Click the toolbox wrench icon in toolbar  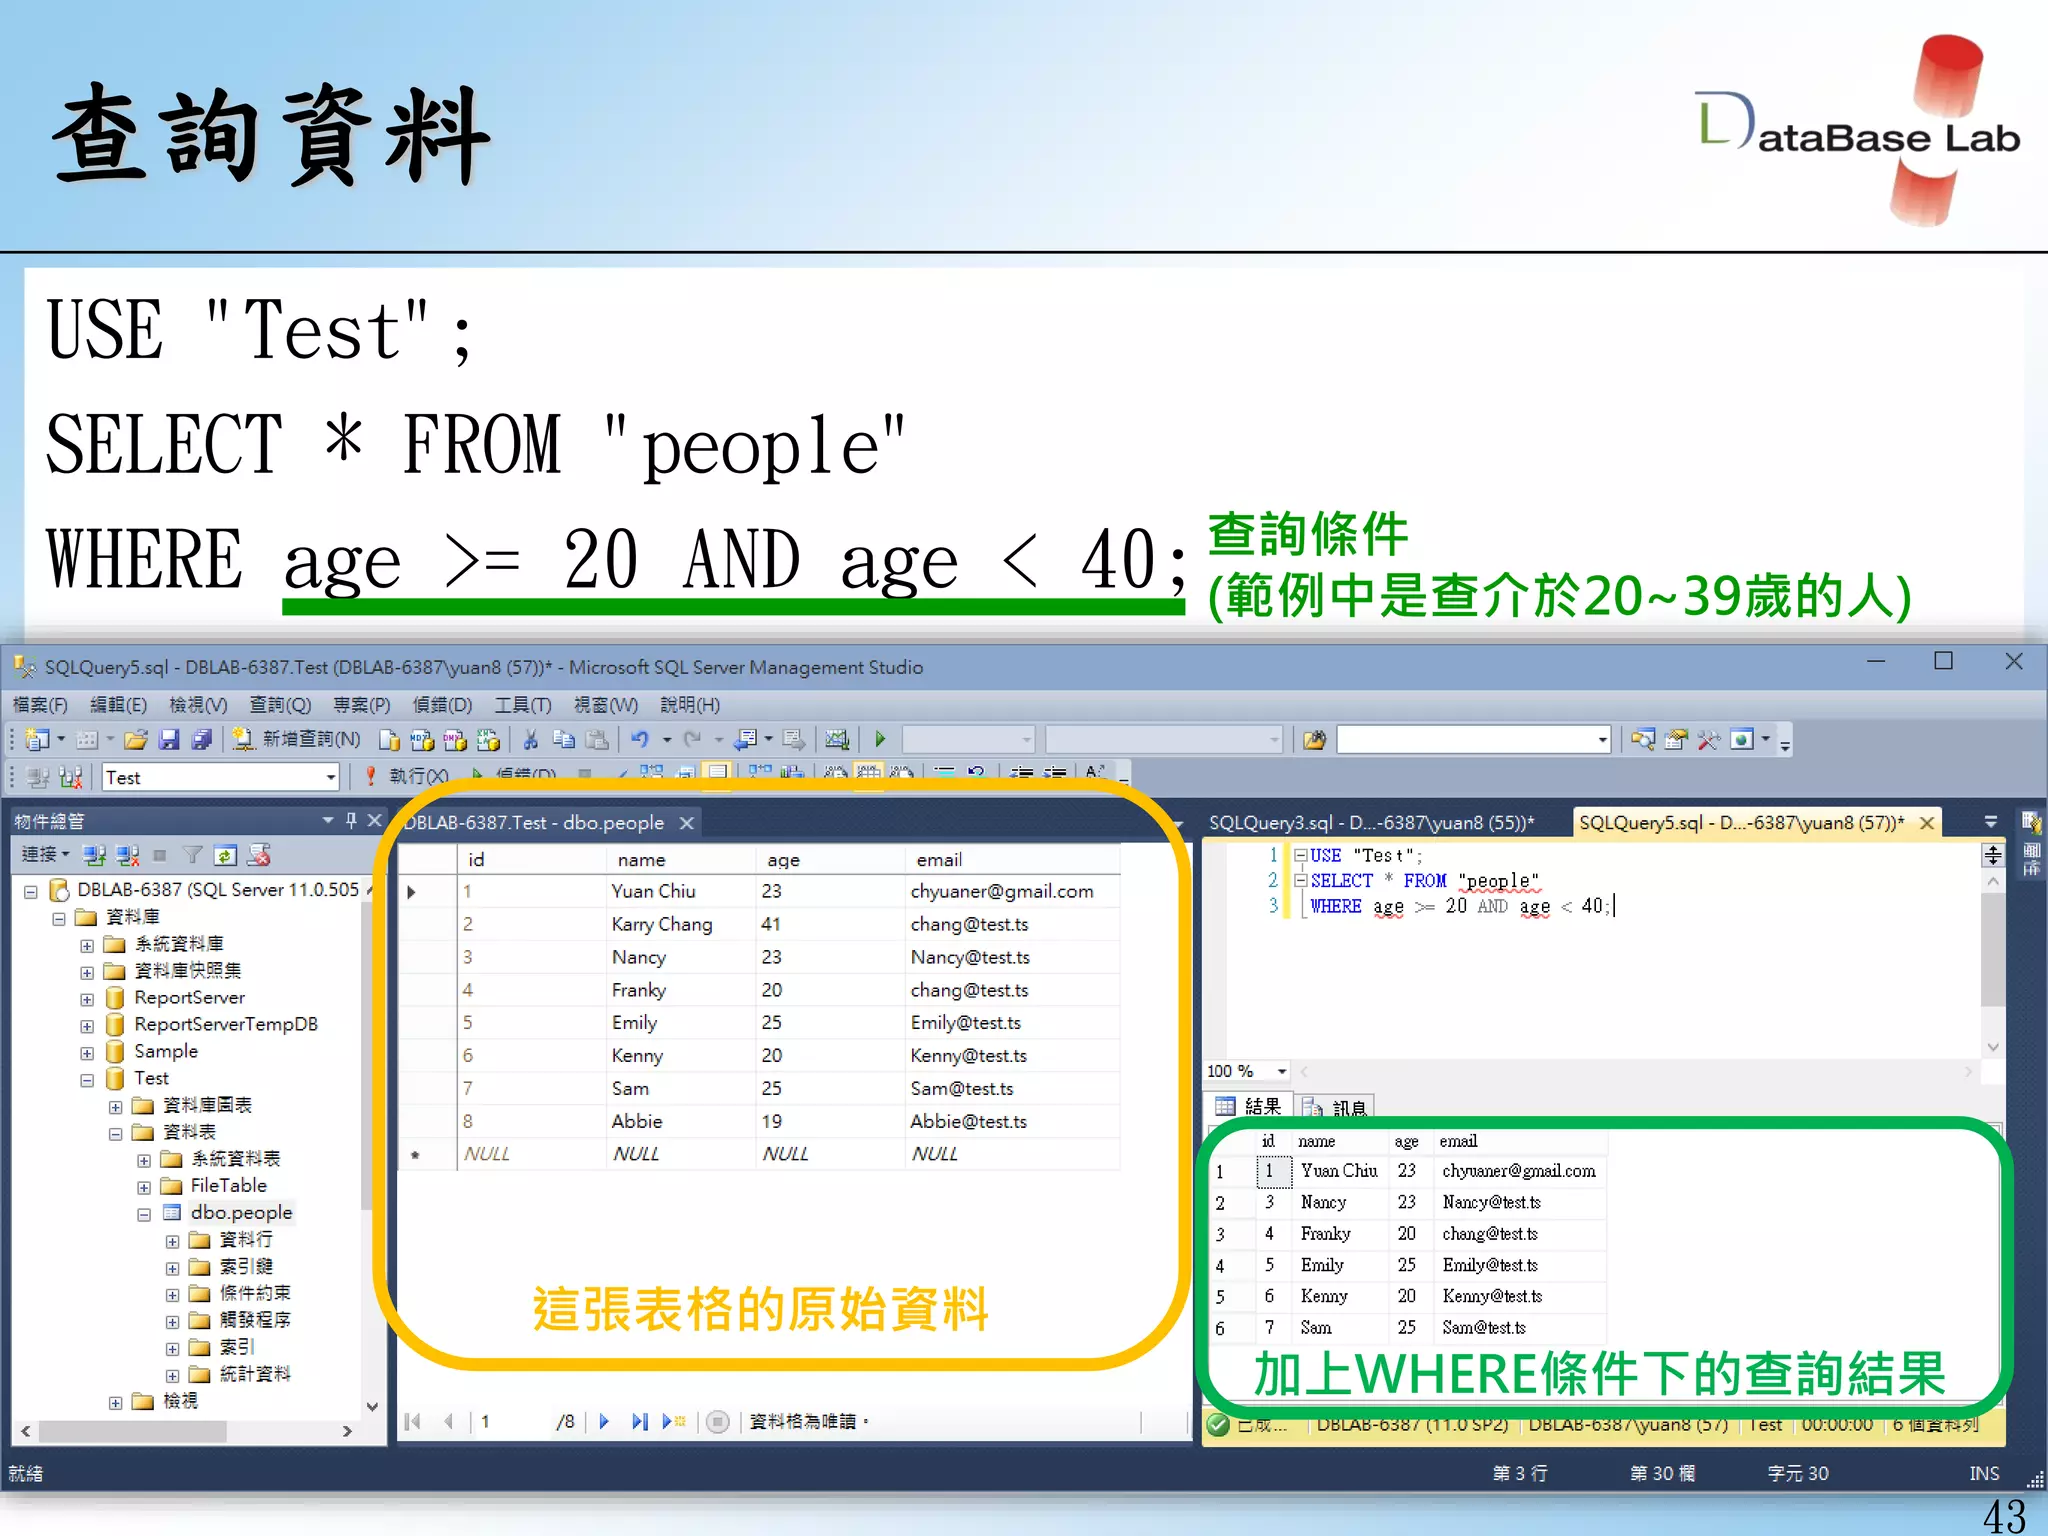pos(1709,740)
